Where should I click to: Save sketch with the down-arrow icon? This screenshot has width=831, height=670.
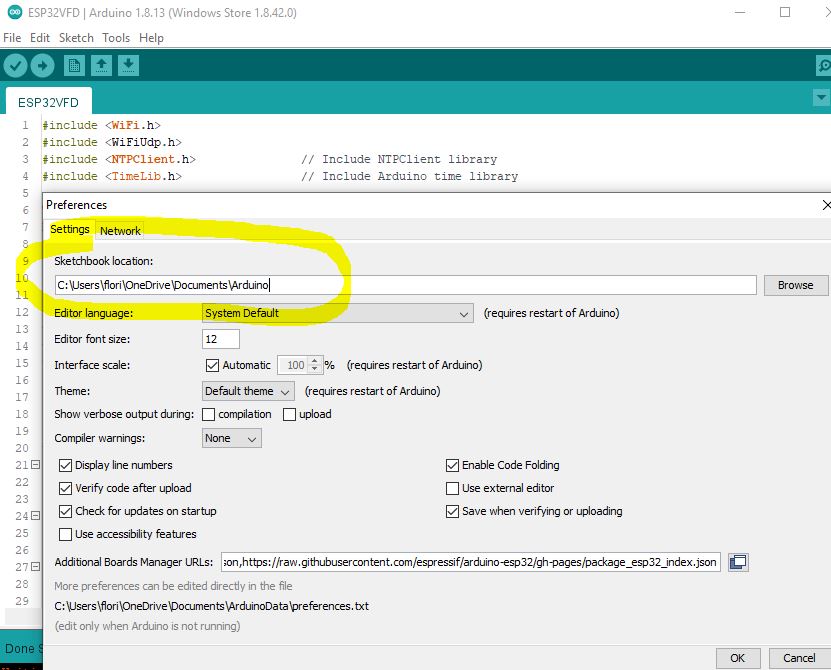[128, 66]
